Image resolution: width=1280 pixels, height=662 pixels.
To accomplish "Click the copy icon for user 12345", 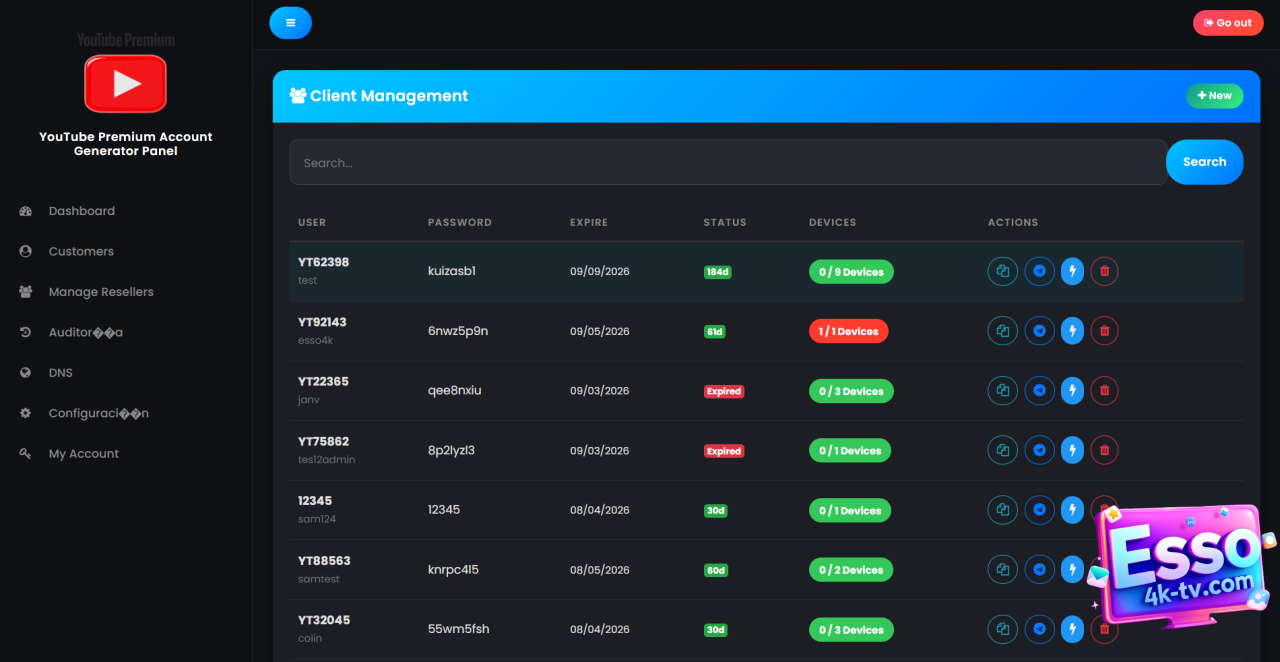I will (1002, 510).
